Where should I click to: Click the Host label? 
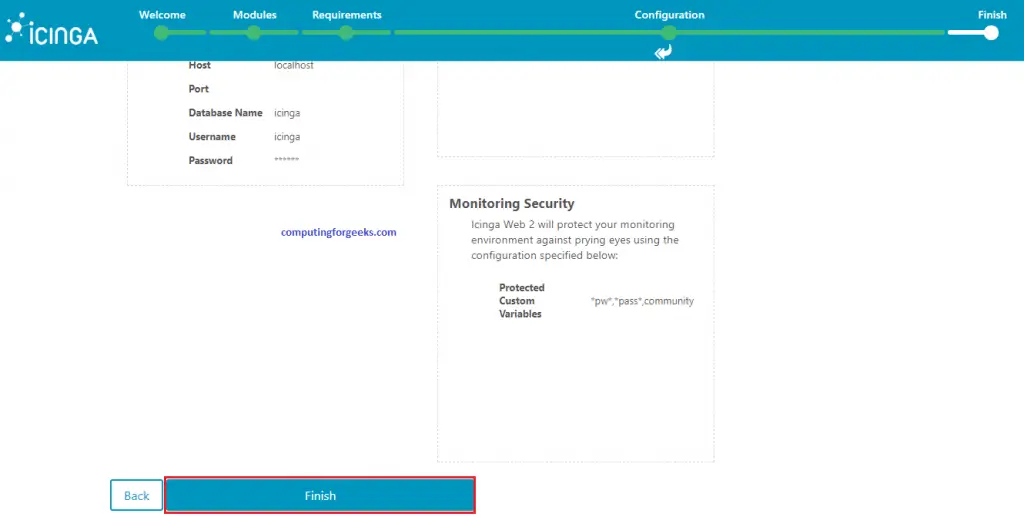click(200, 65)
